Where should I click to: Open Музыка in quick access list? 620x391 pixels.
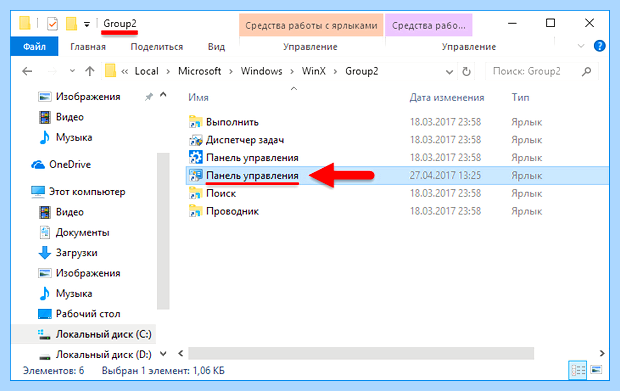74,138
